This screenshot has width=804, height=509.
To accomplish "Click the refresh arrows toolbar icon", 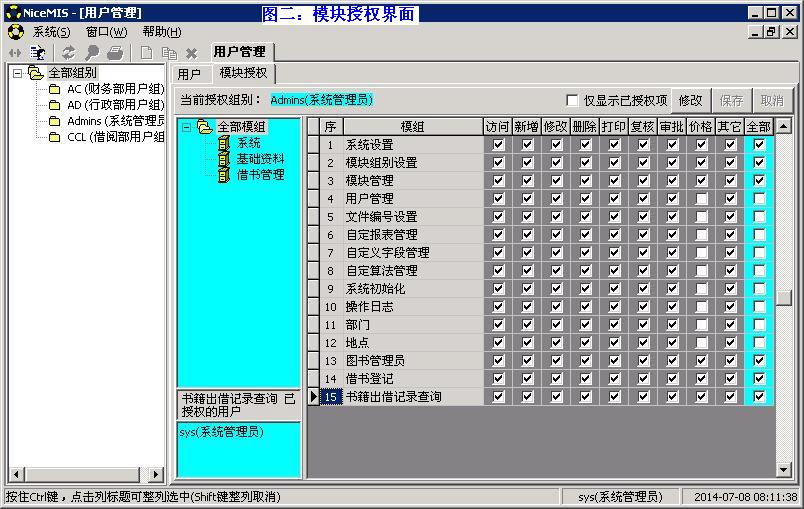I will (x=68, y=53).
